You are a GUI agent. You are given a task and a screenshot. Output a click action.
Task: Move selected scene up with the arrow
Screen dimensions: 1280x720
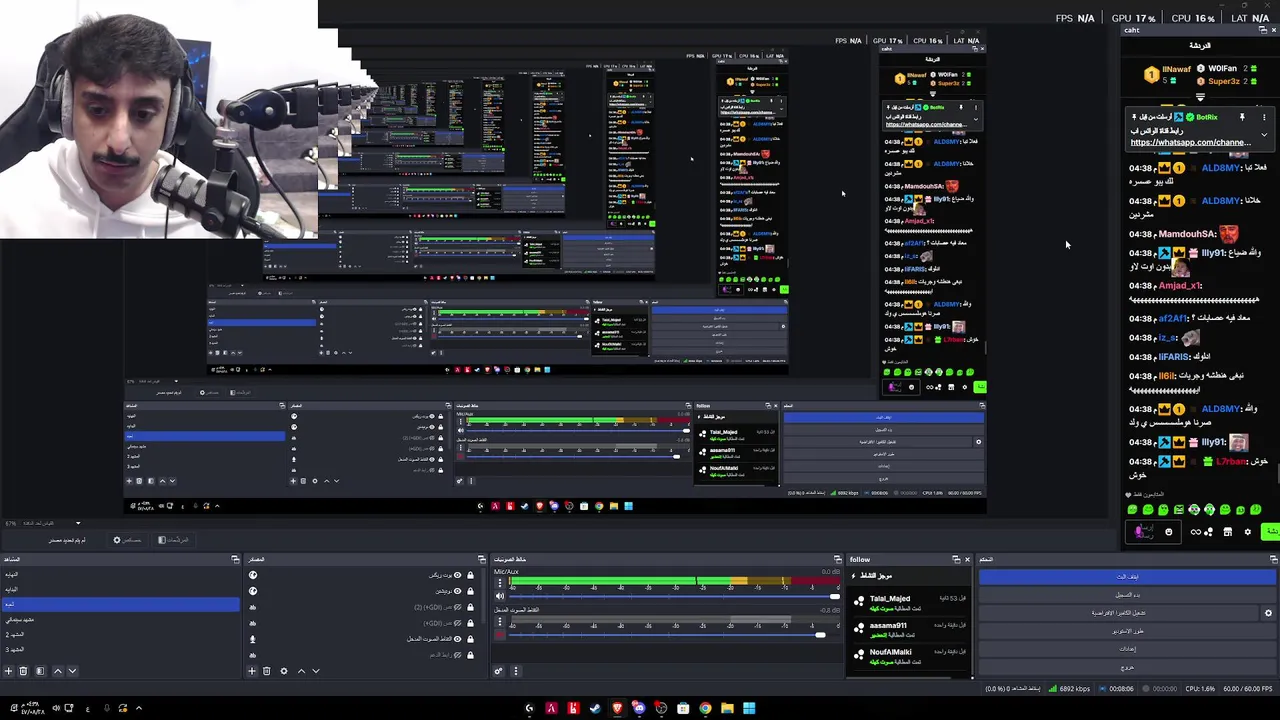point(57,671)
